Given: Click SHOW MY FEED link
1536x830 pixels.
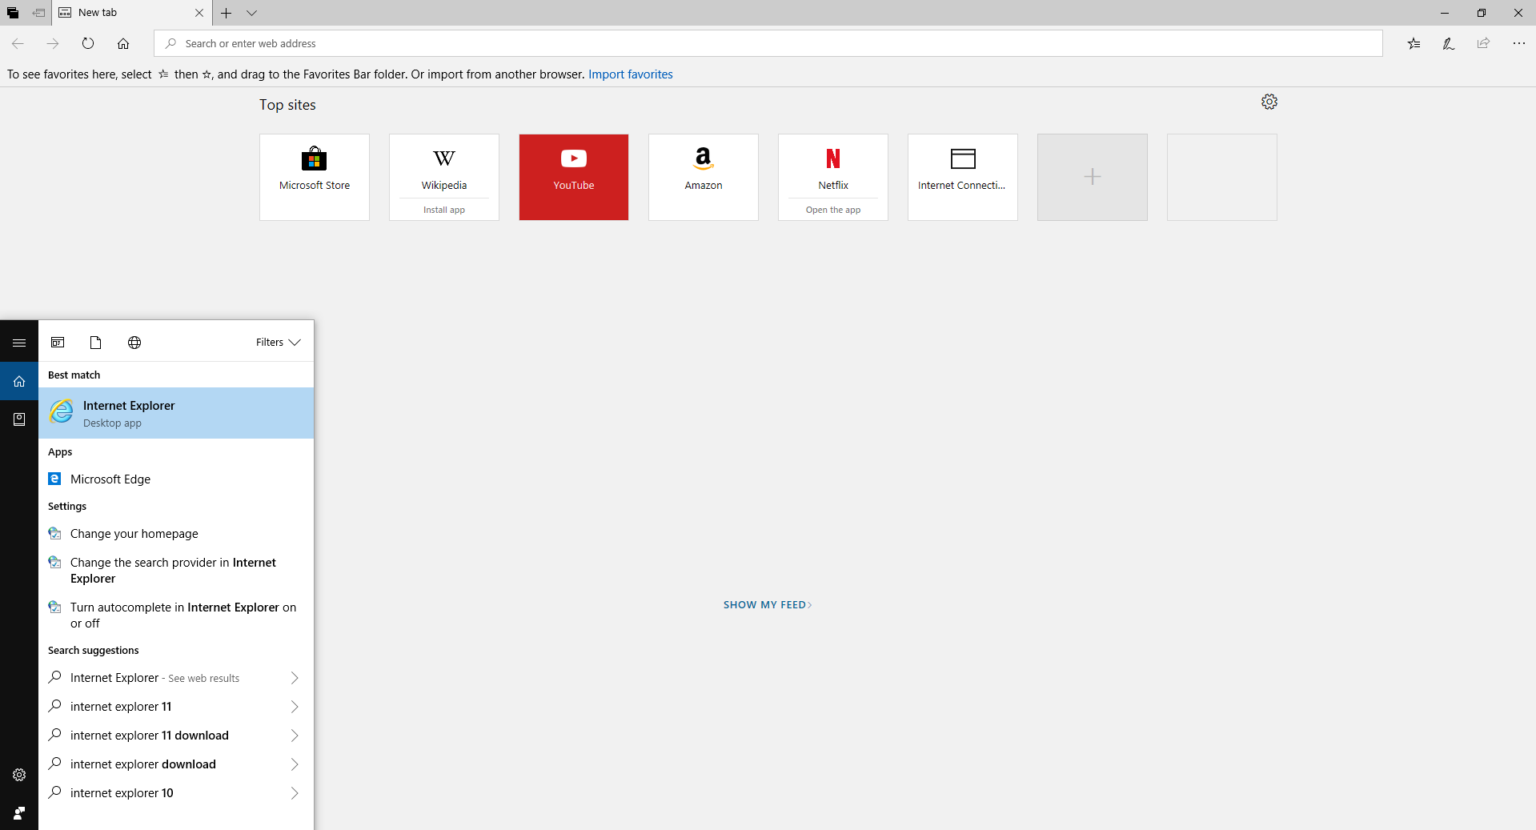Looking at the screenshot, I should 767,605.
